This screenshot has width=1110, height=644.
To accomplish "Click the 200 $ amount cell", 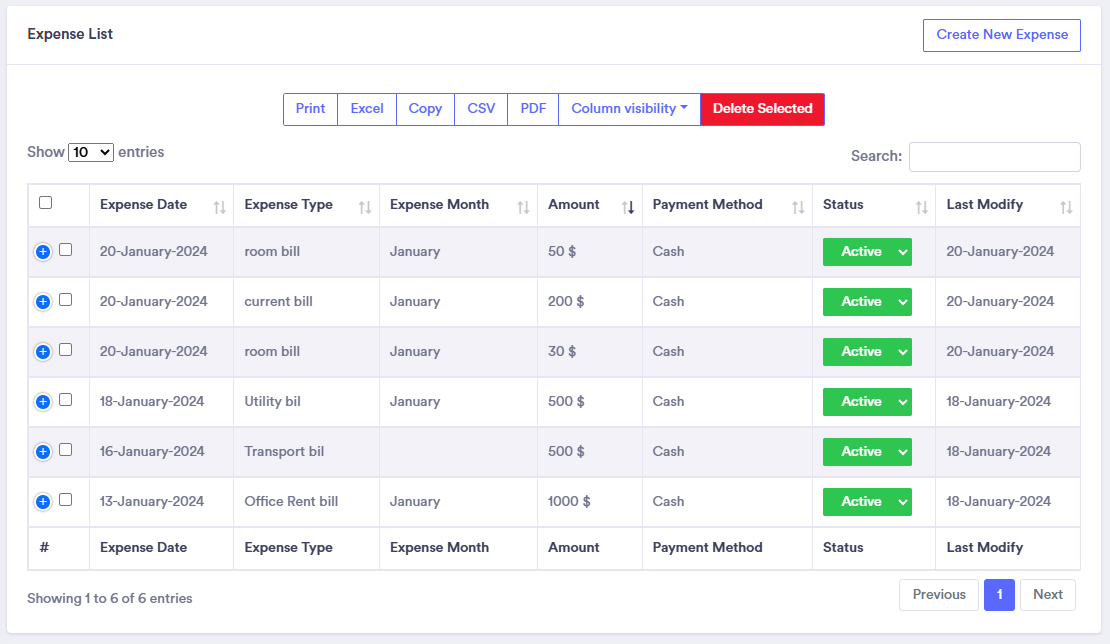I will tap(590, 302).
